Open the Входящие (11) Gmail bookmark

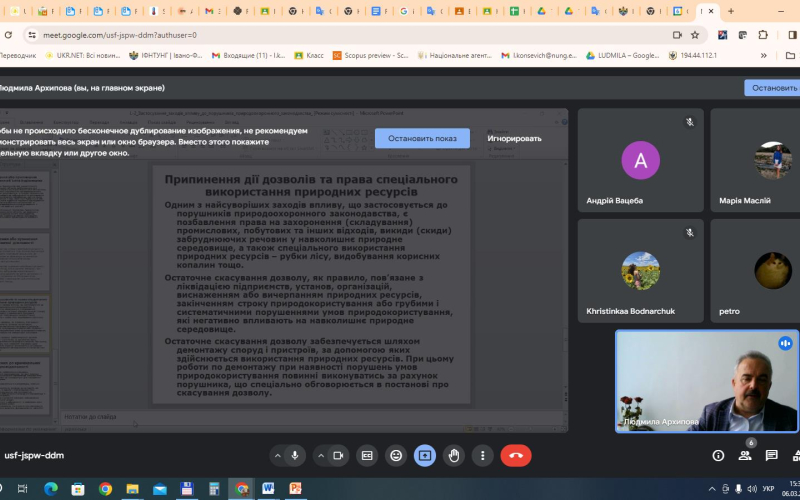(248, 56)
